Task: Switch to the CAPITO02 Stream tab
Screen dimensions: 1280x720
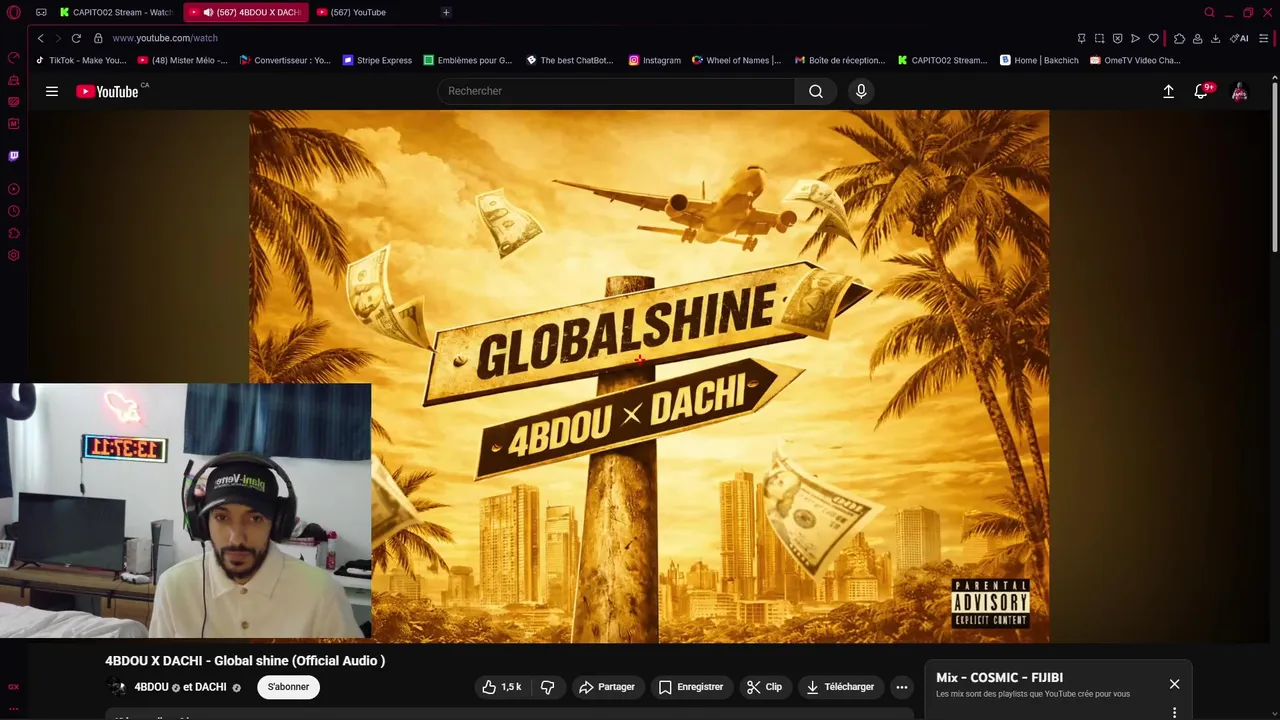Action: click(116, 12)
